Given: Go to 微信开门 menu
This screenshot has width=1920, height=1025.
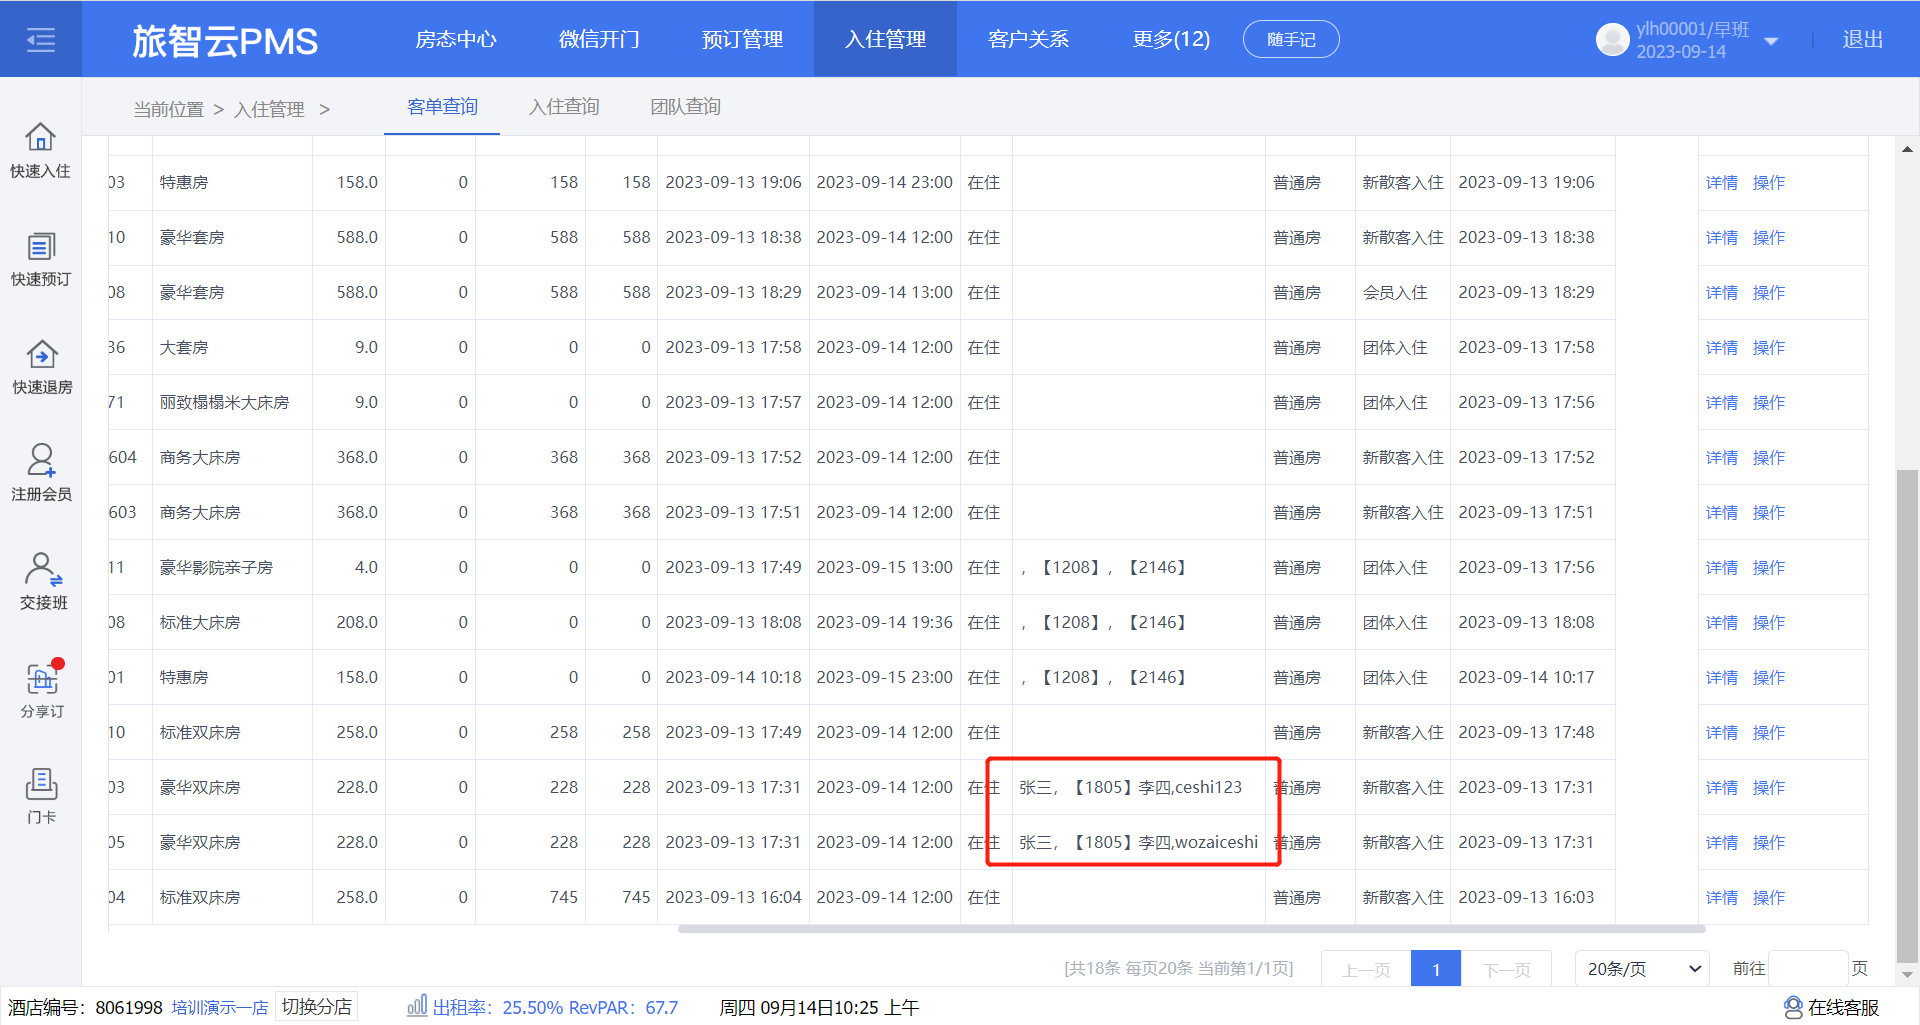Looking at the screenshot, I should 599,39.
